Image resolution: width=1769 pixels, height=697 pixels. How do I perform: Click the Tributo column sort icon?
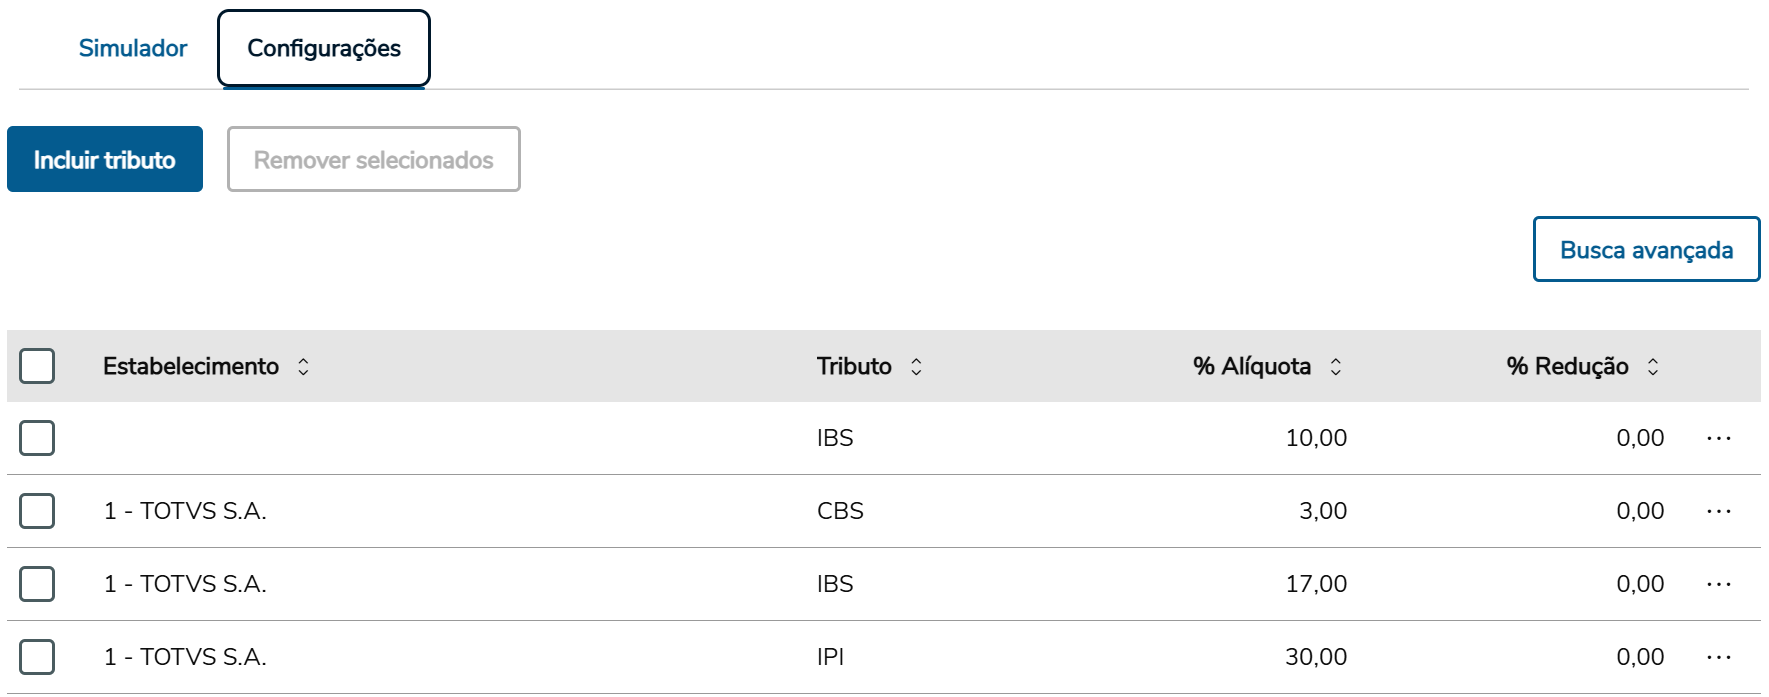(x=916, y=367)
